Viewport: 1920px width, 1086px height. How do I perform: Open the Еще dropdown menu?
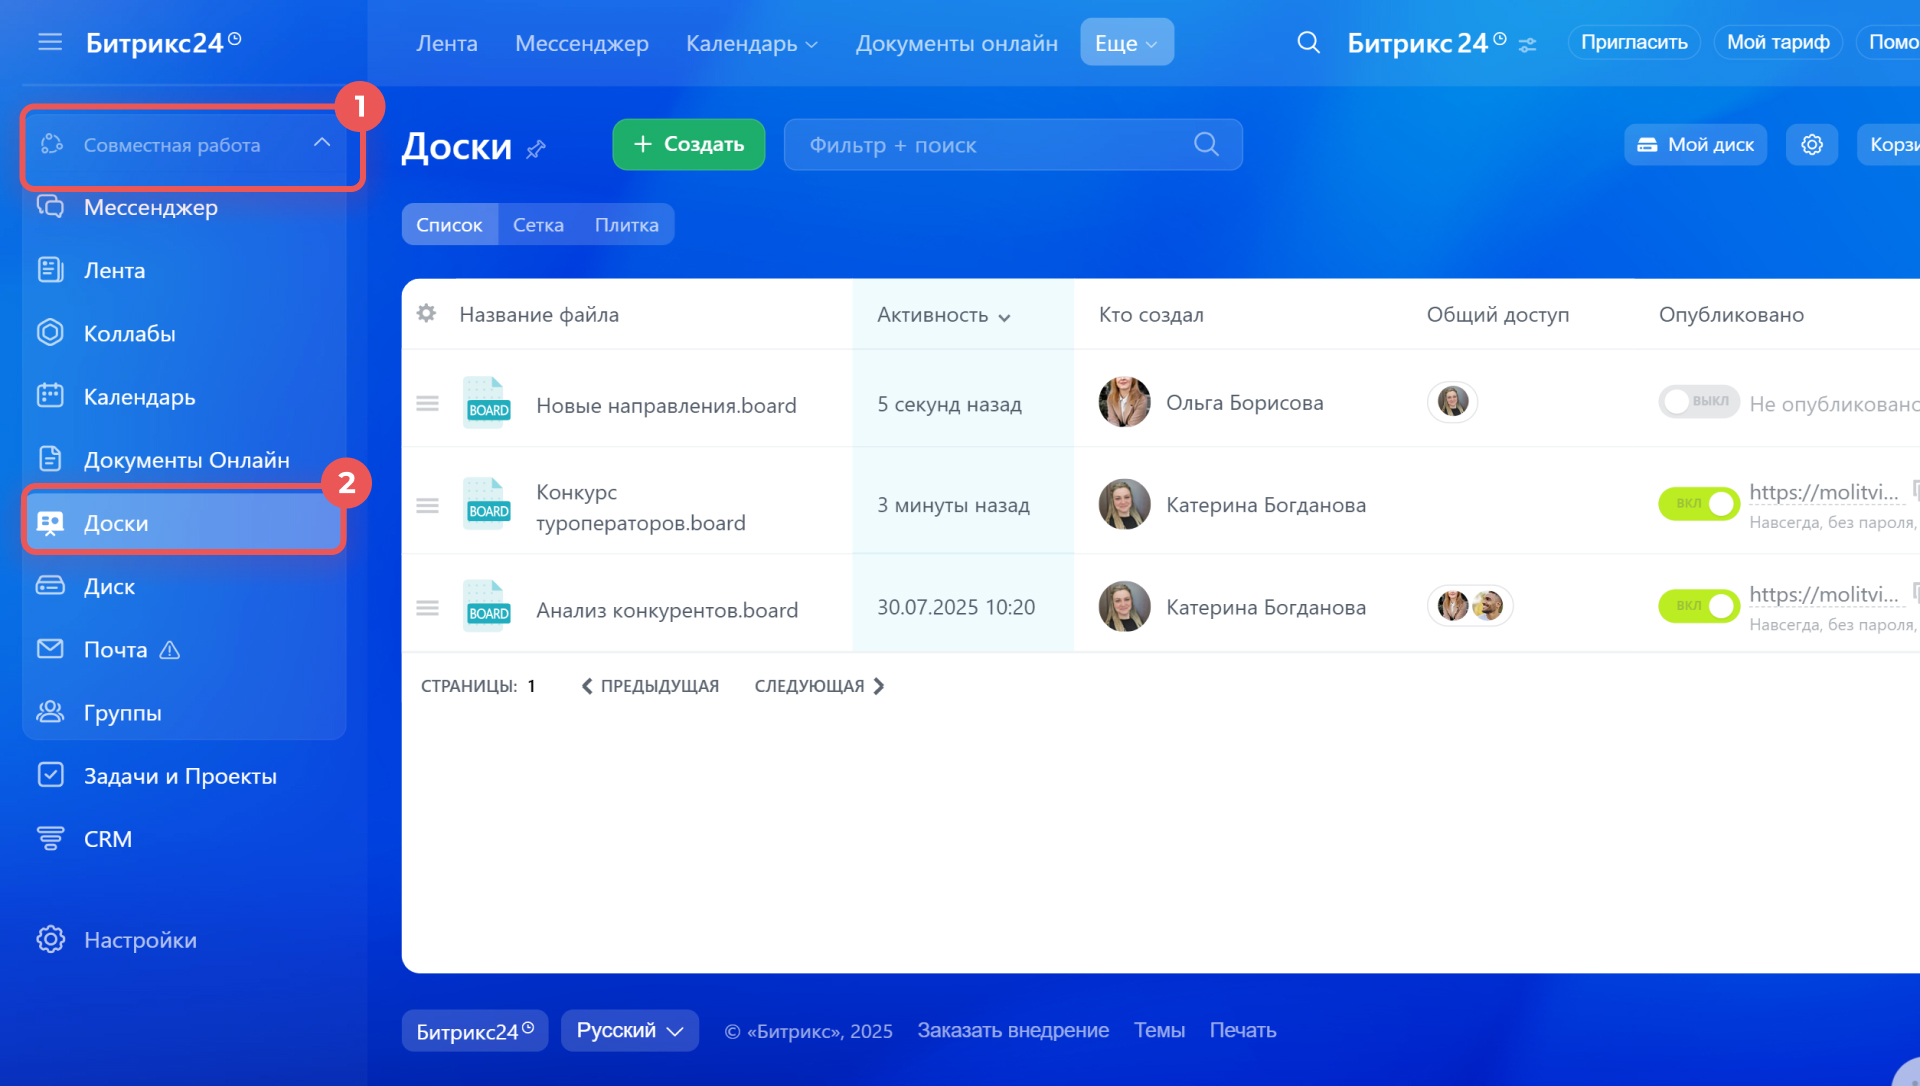1126,43
